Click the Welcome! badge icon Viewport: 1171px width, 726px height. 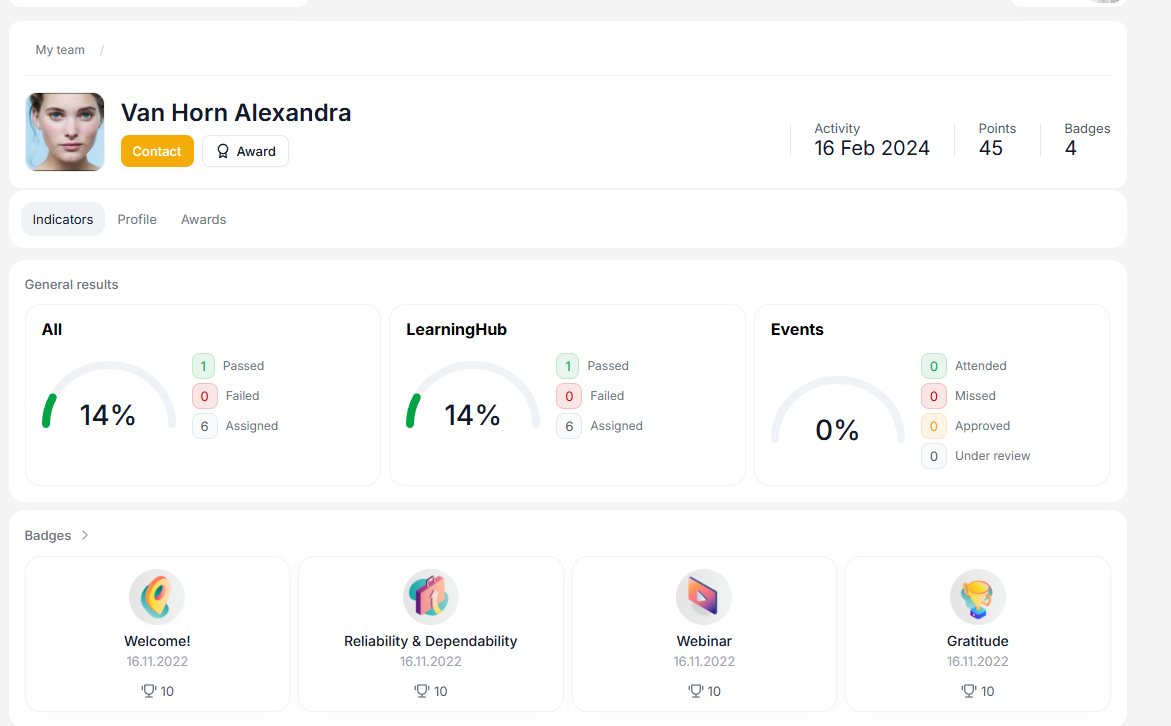[157, 597]
